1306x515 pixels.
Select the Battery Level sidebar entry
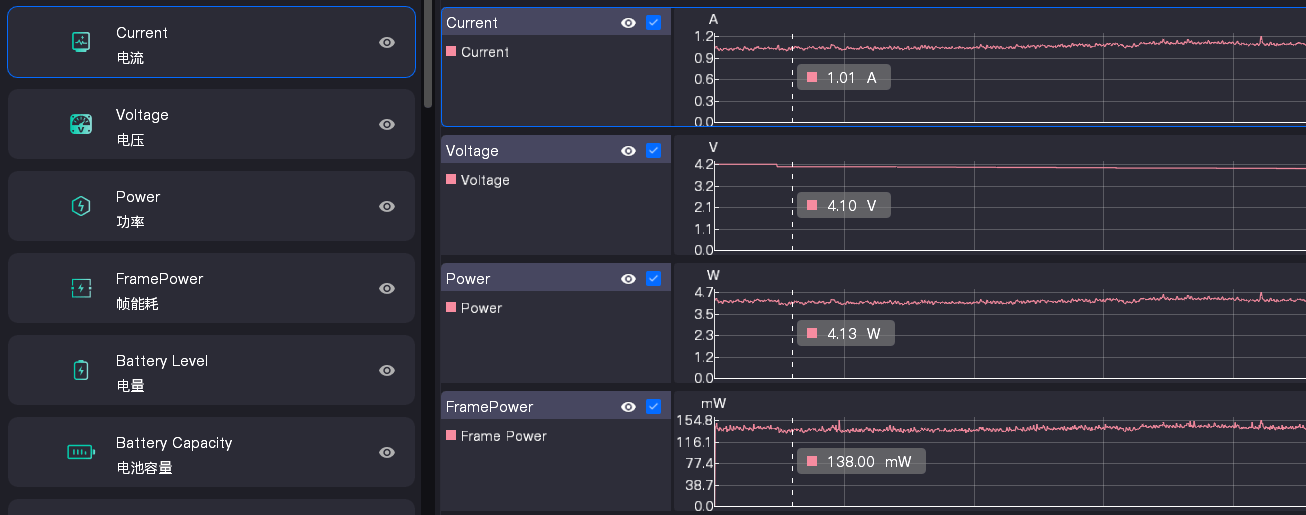[211, 370]
